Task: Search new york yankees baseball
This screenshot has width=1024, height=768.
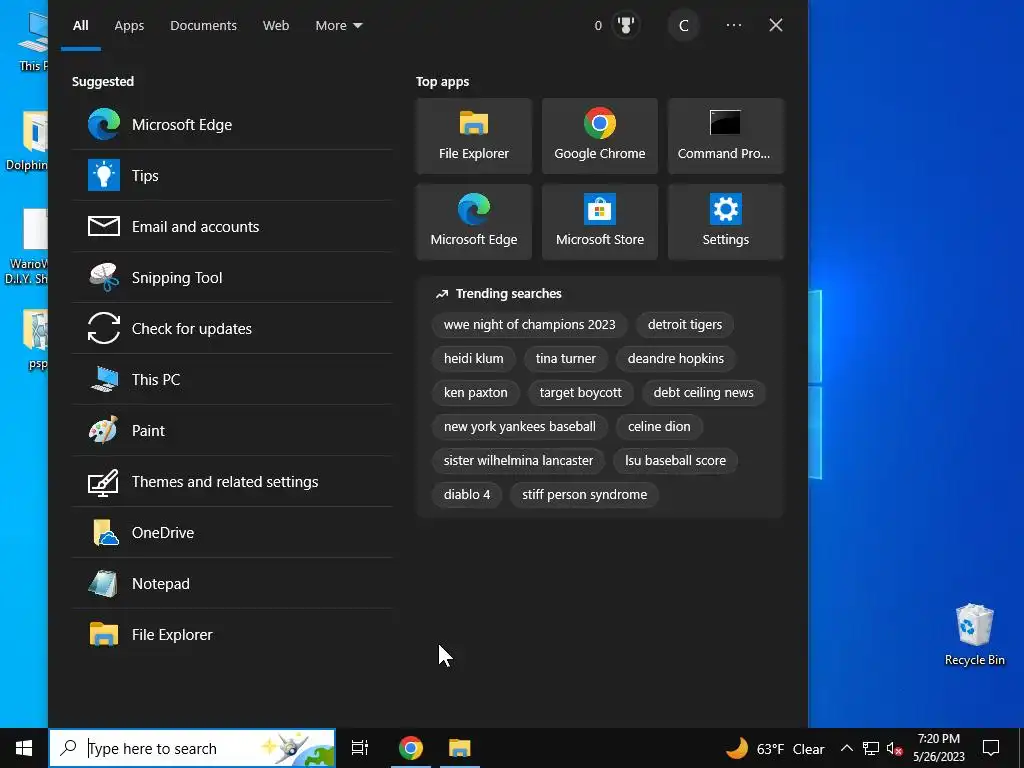Action: click(520, 426)
